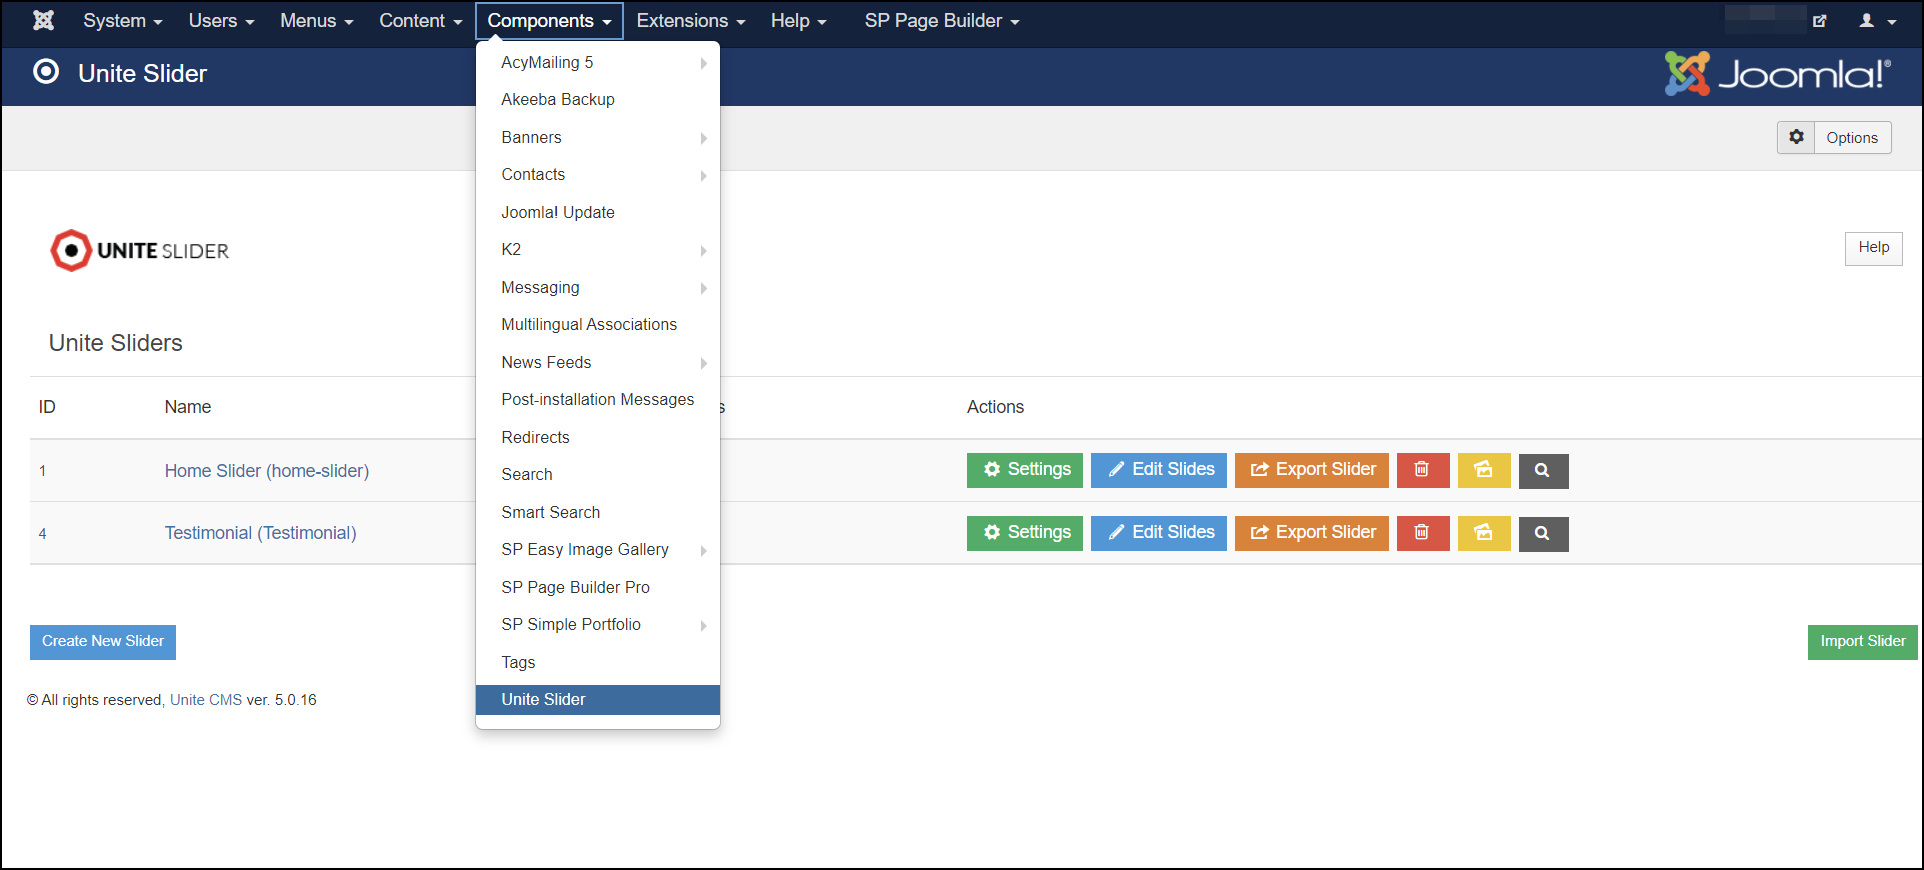Select Post-installation Messages menu item

(x=598, y=400)
